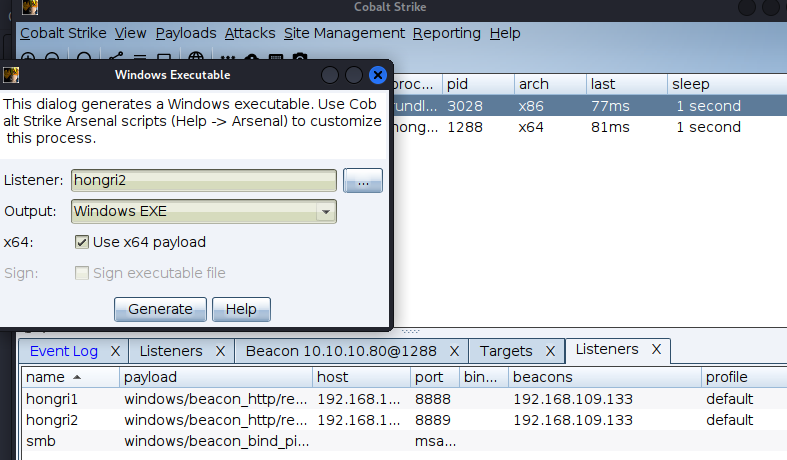This screenshot has height=460, width=787.
Task: Click the Listener text field
Action: point(203,181)
